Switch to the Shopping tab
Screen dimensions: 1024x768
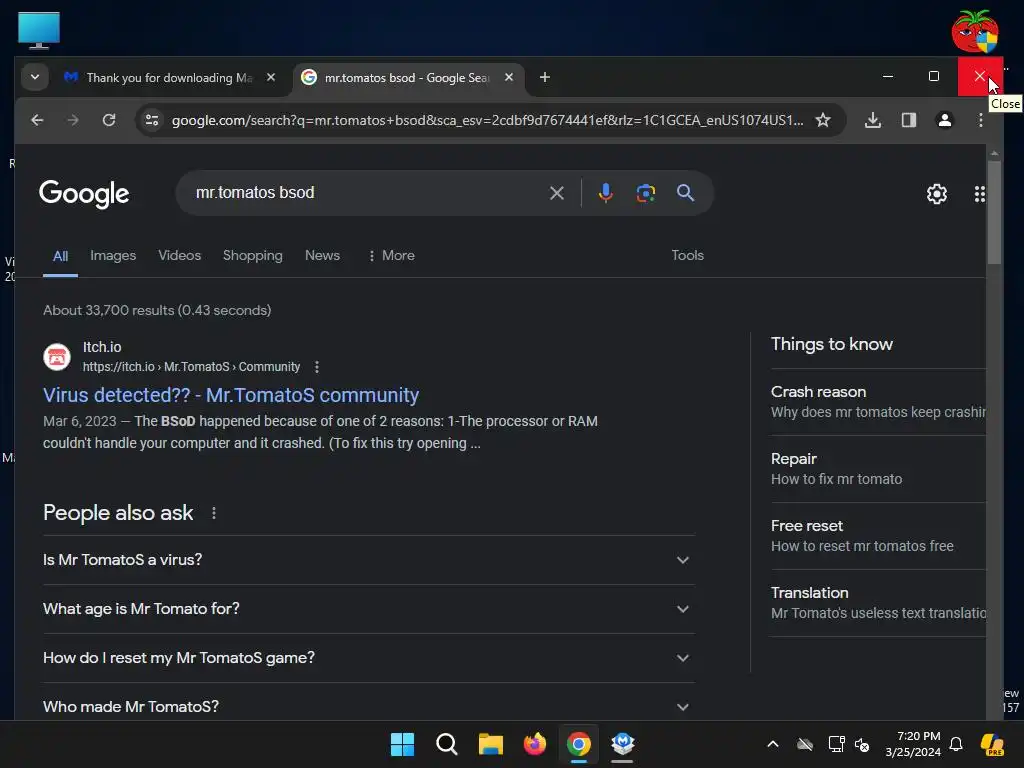point(253,255)
